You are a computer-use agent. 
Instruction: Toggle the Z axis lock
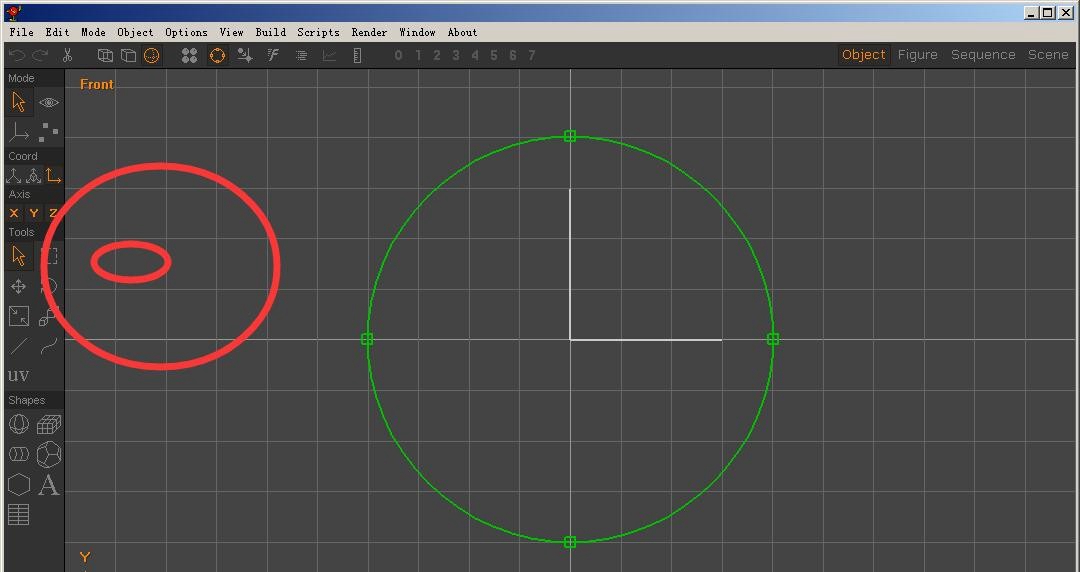53,213
